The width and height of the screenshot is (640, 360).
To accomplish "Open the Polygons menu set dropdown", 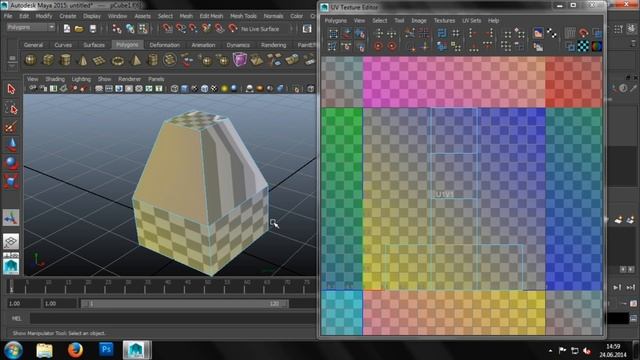I will [31, 27].
